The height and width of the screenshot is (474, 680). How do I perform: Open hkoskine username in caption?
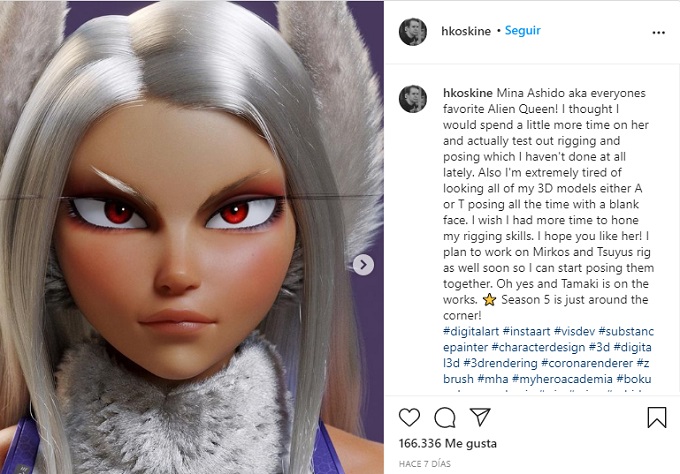click(468, 93)
